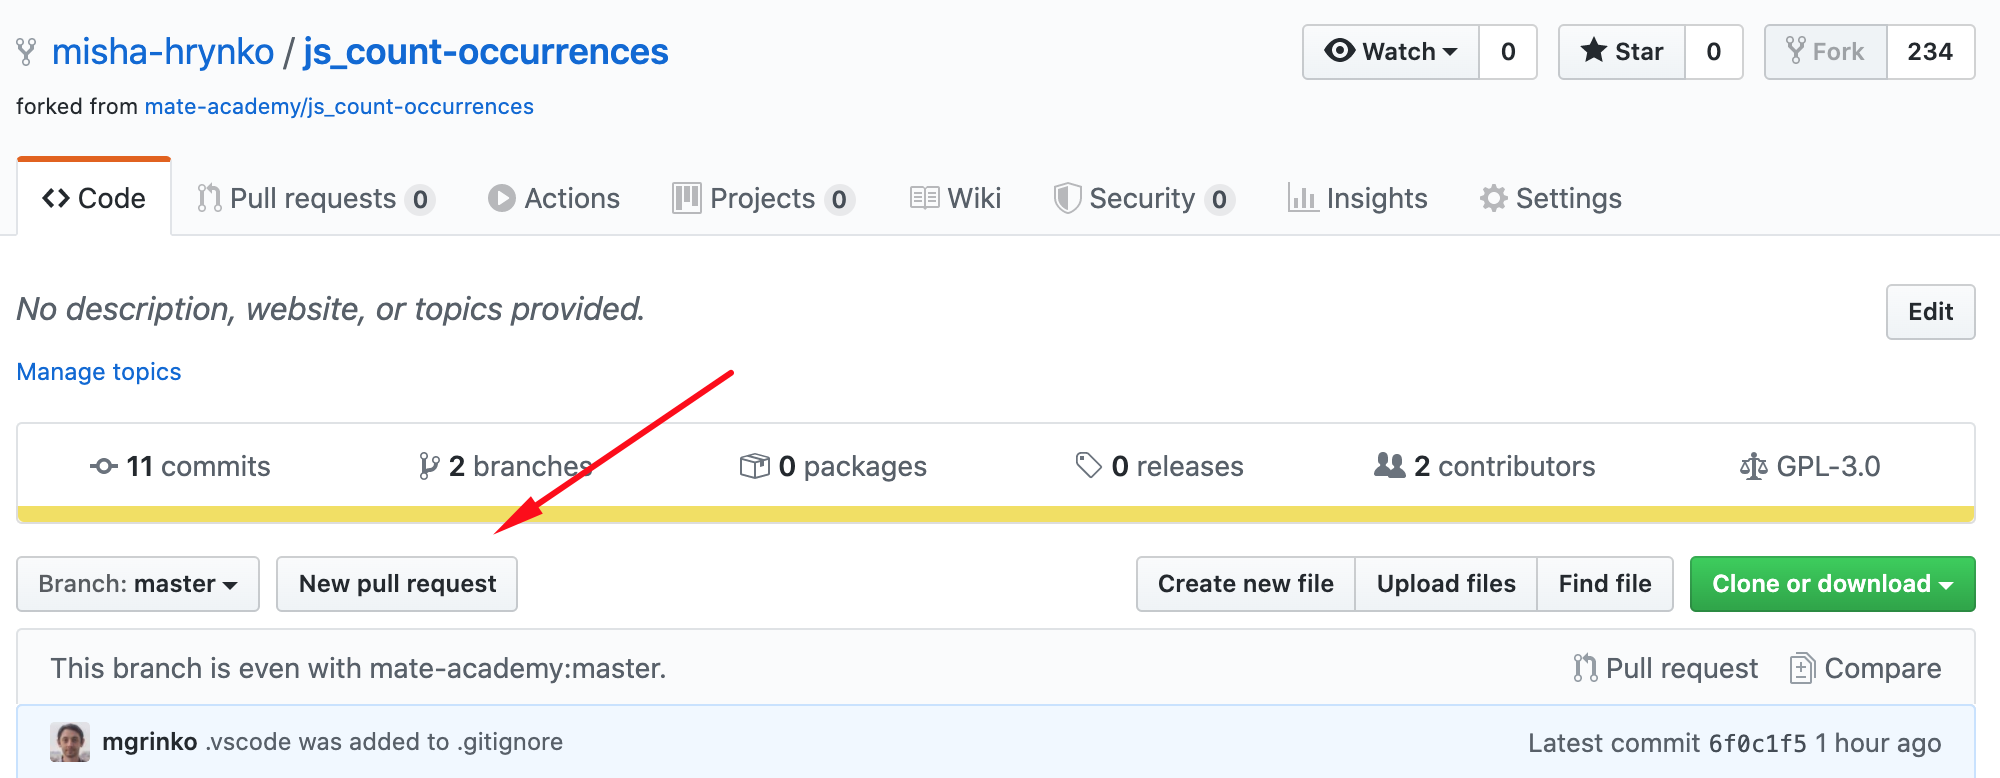Expand the Branch: master dropdown

pyautogui.click(x=138, y=584)
